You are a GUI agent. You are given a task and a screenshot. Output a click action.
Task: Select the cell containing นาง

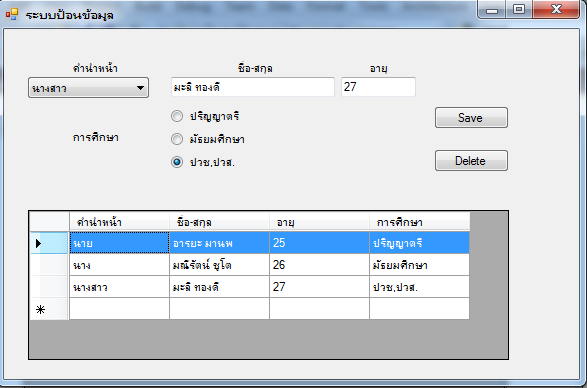pos(119,265)
